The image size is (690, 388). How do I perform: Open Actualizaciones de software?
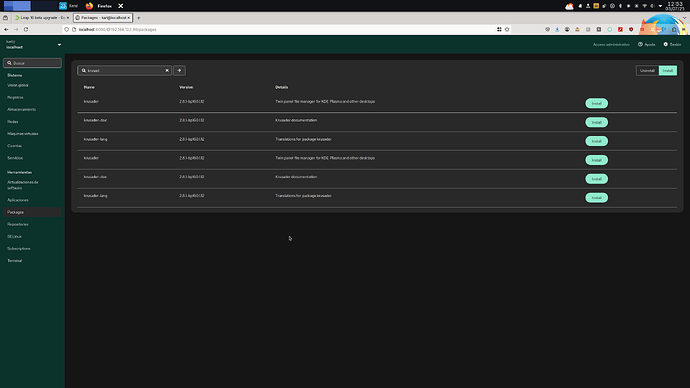click(23, 185)
